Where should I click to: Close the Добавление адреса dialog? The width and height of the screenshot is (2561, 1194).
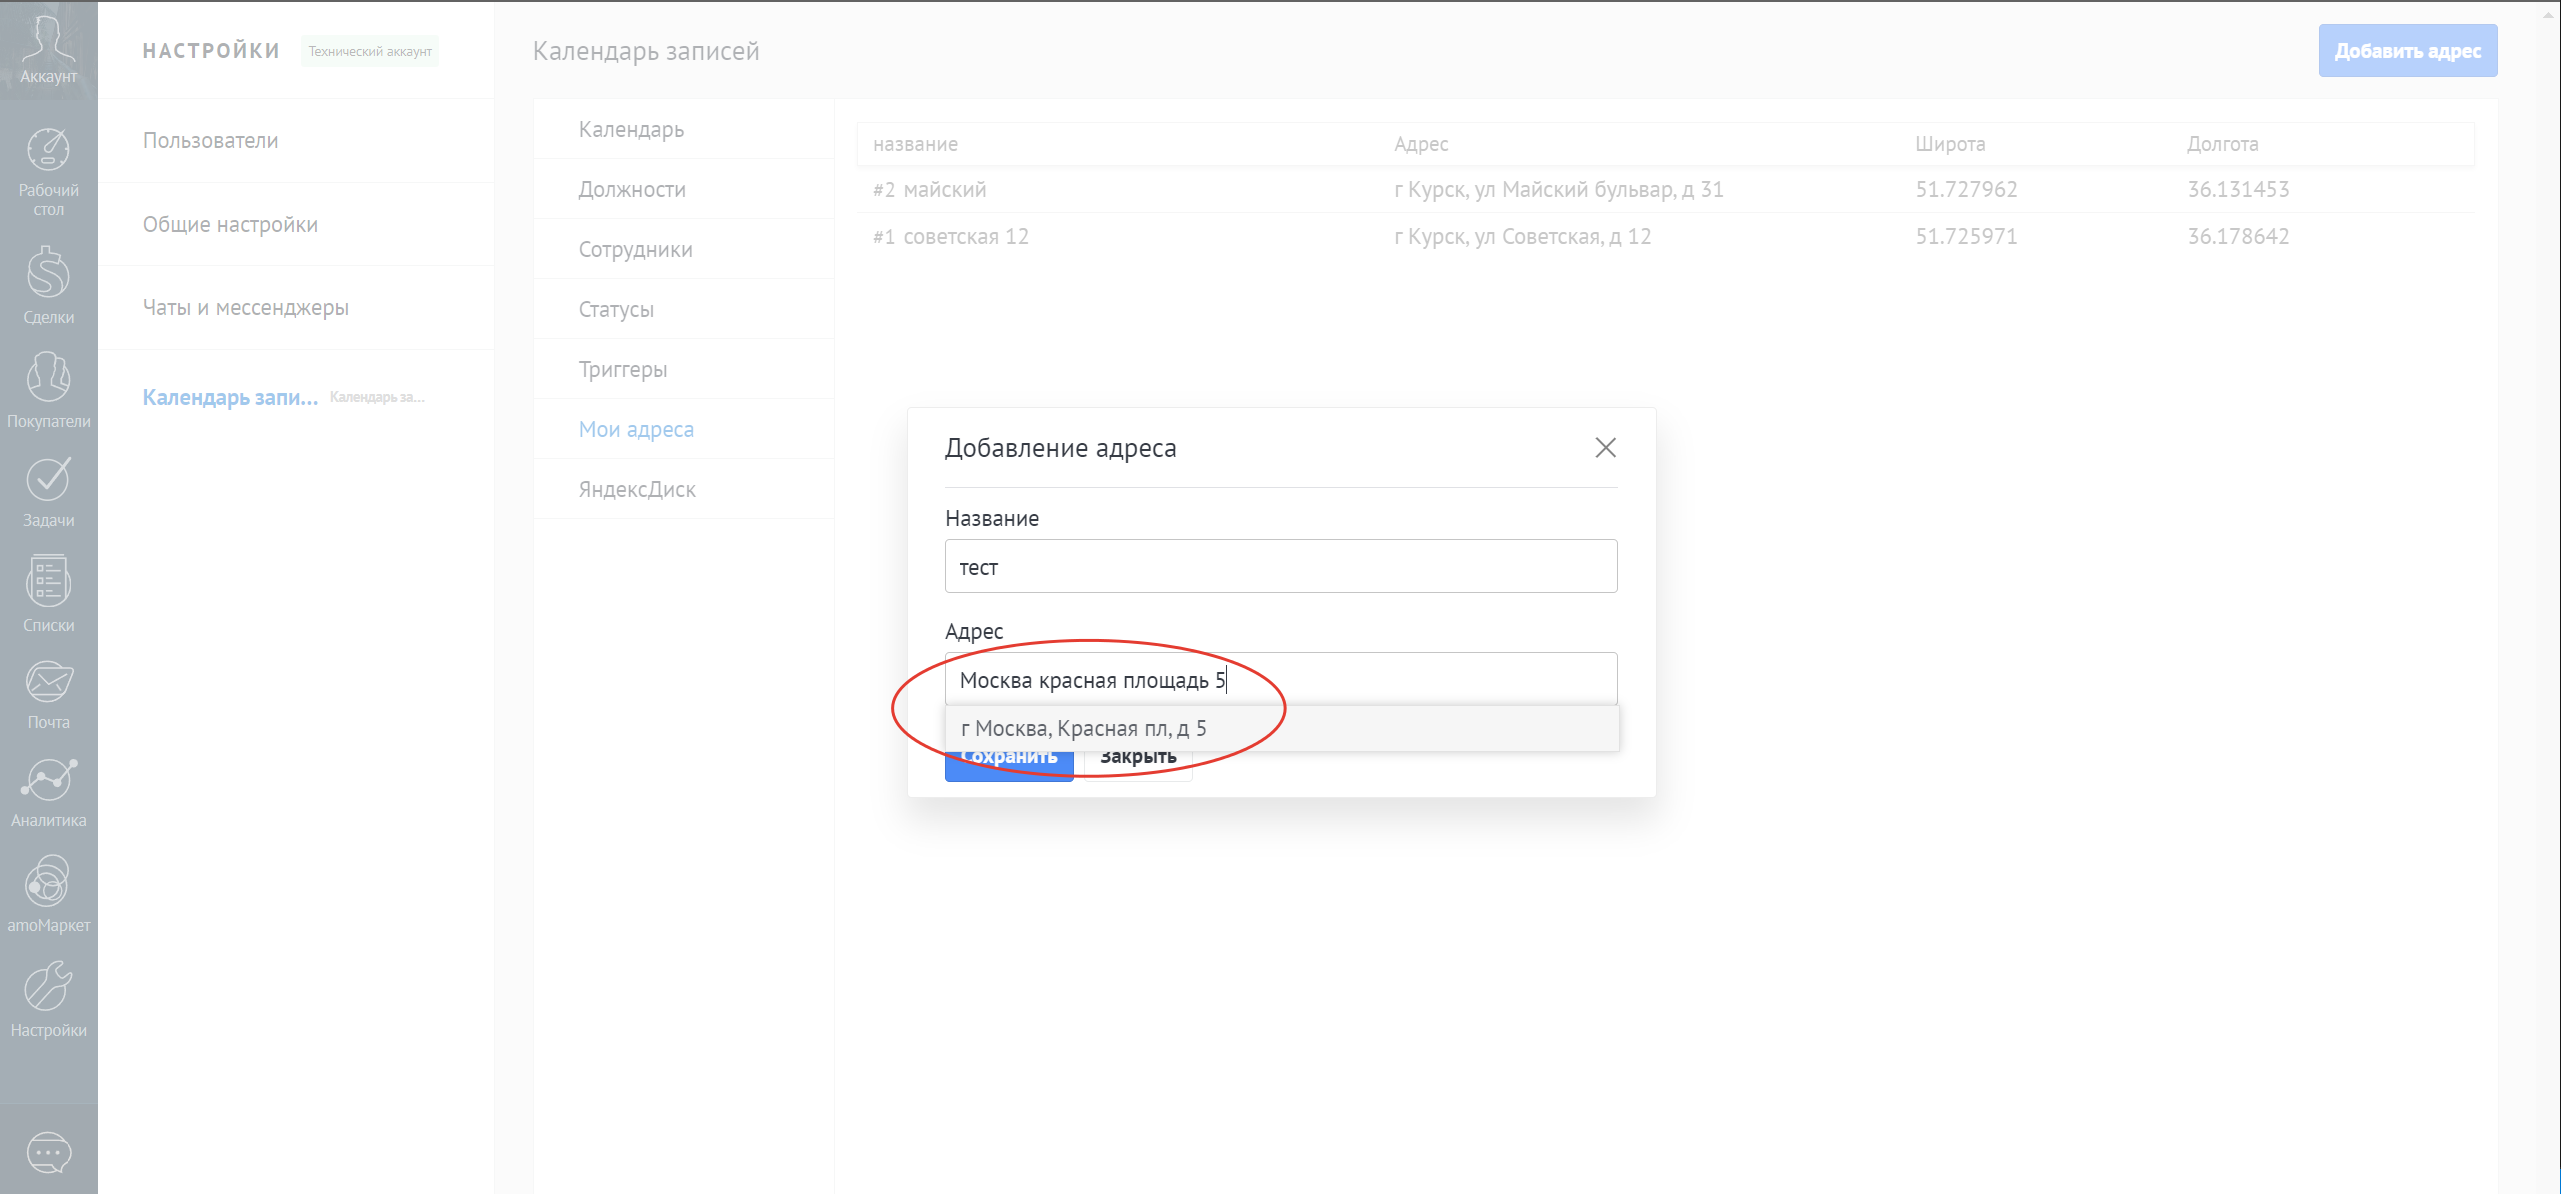pos(1605,448)
